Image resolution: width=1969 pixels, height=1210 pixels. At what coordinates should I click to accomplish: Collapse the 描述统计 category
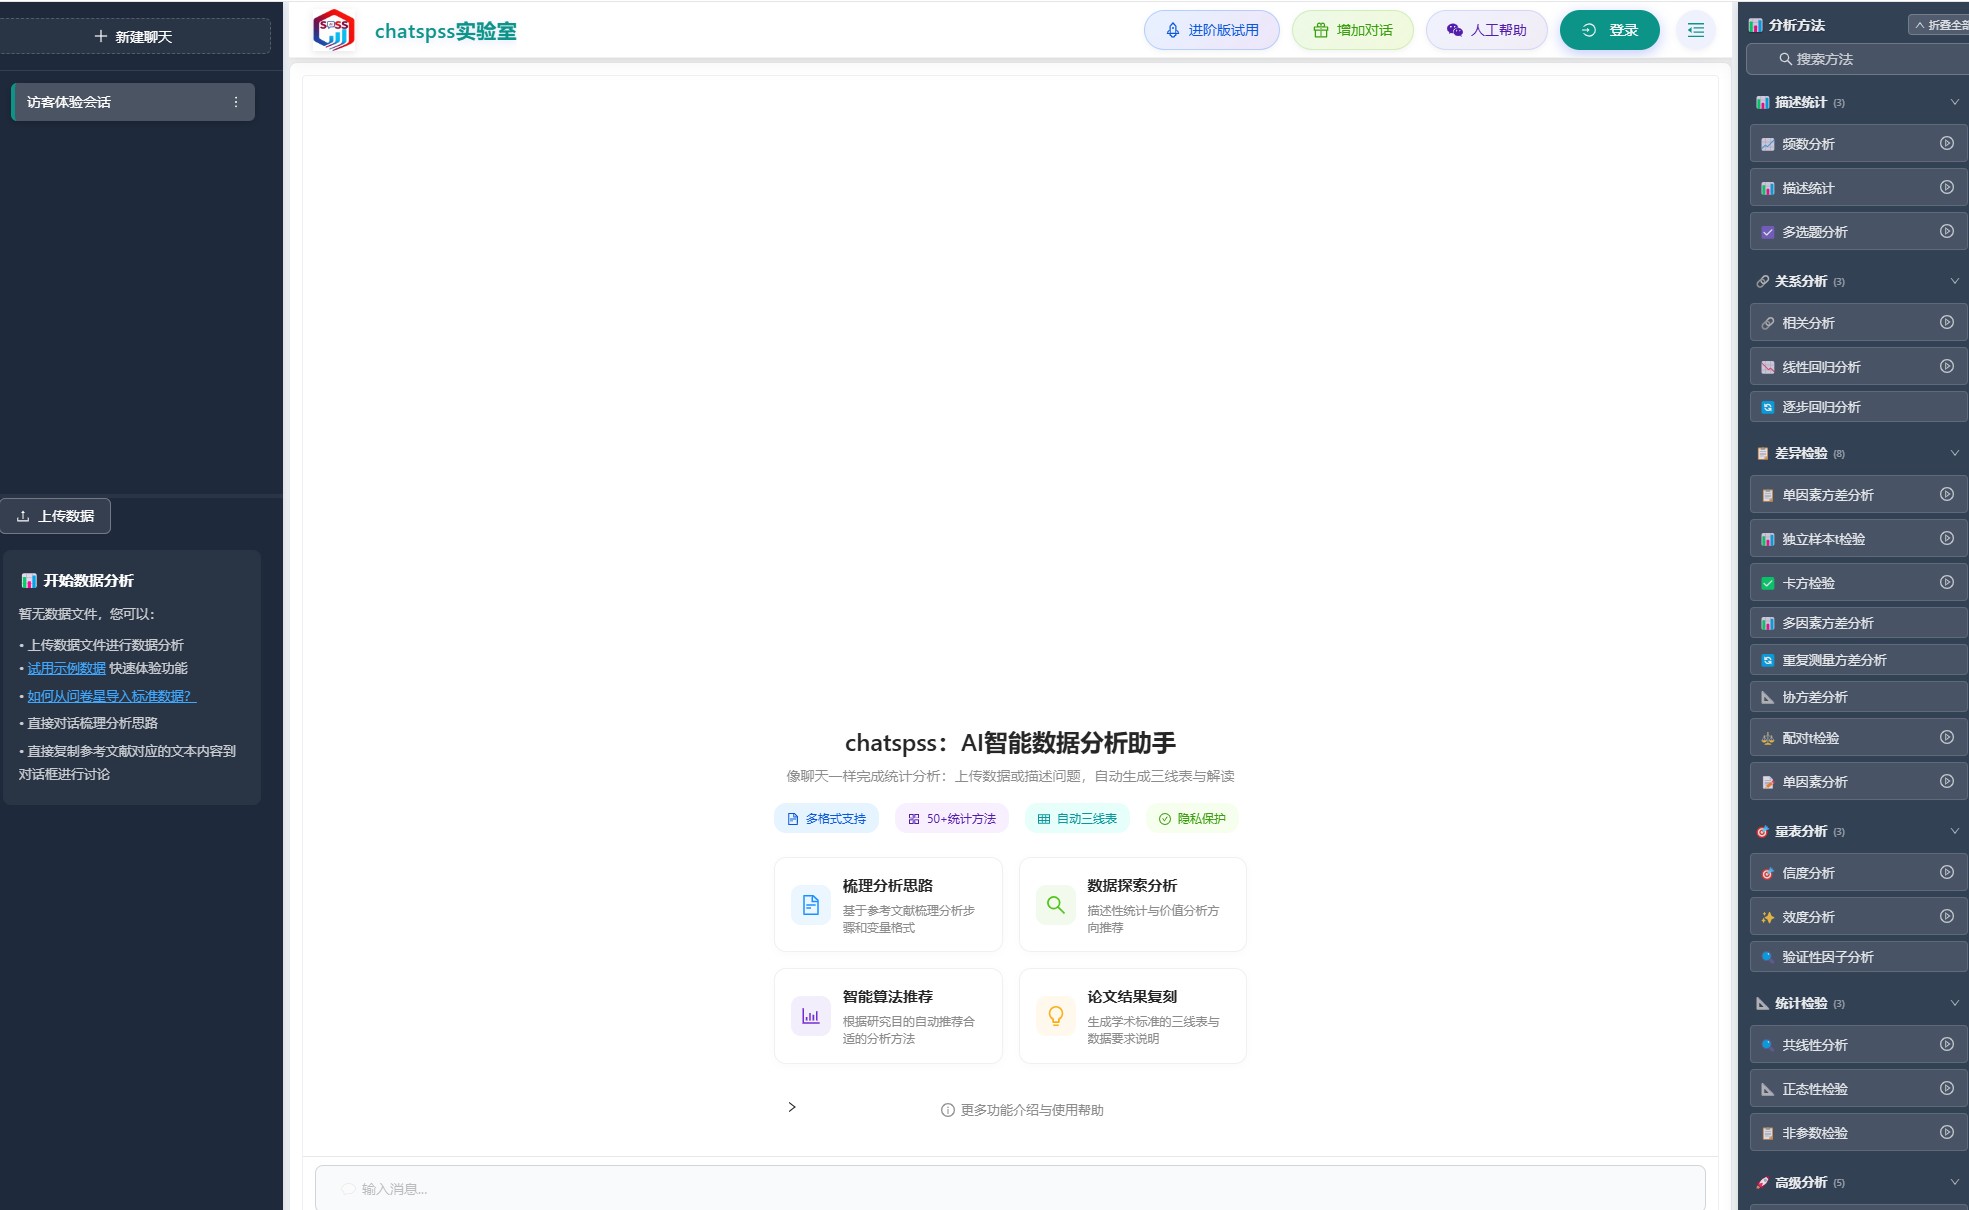(x=1955, y=102)
